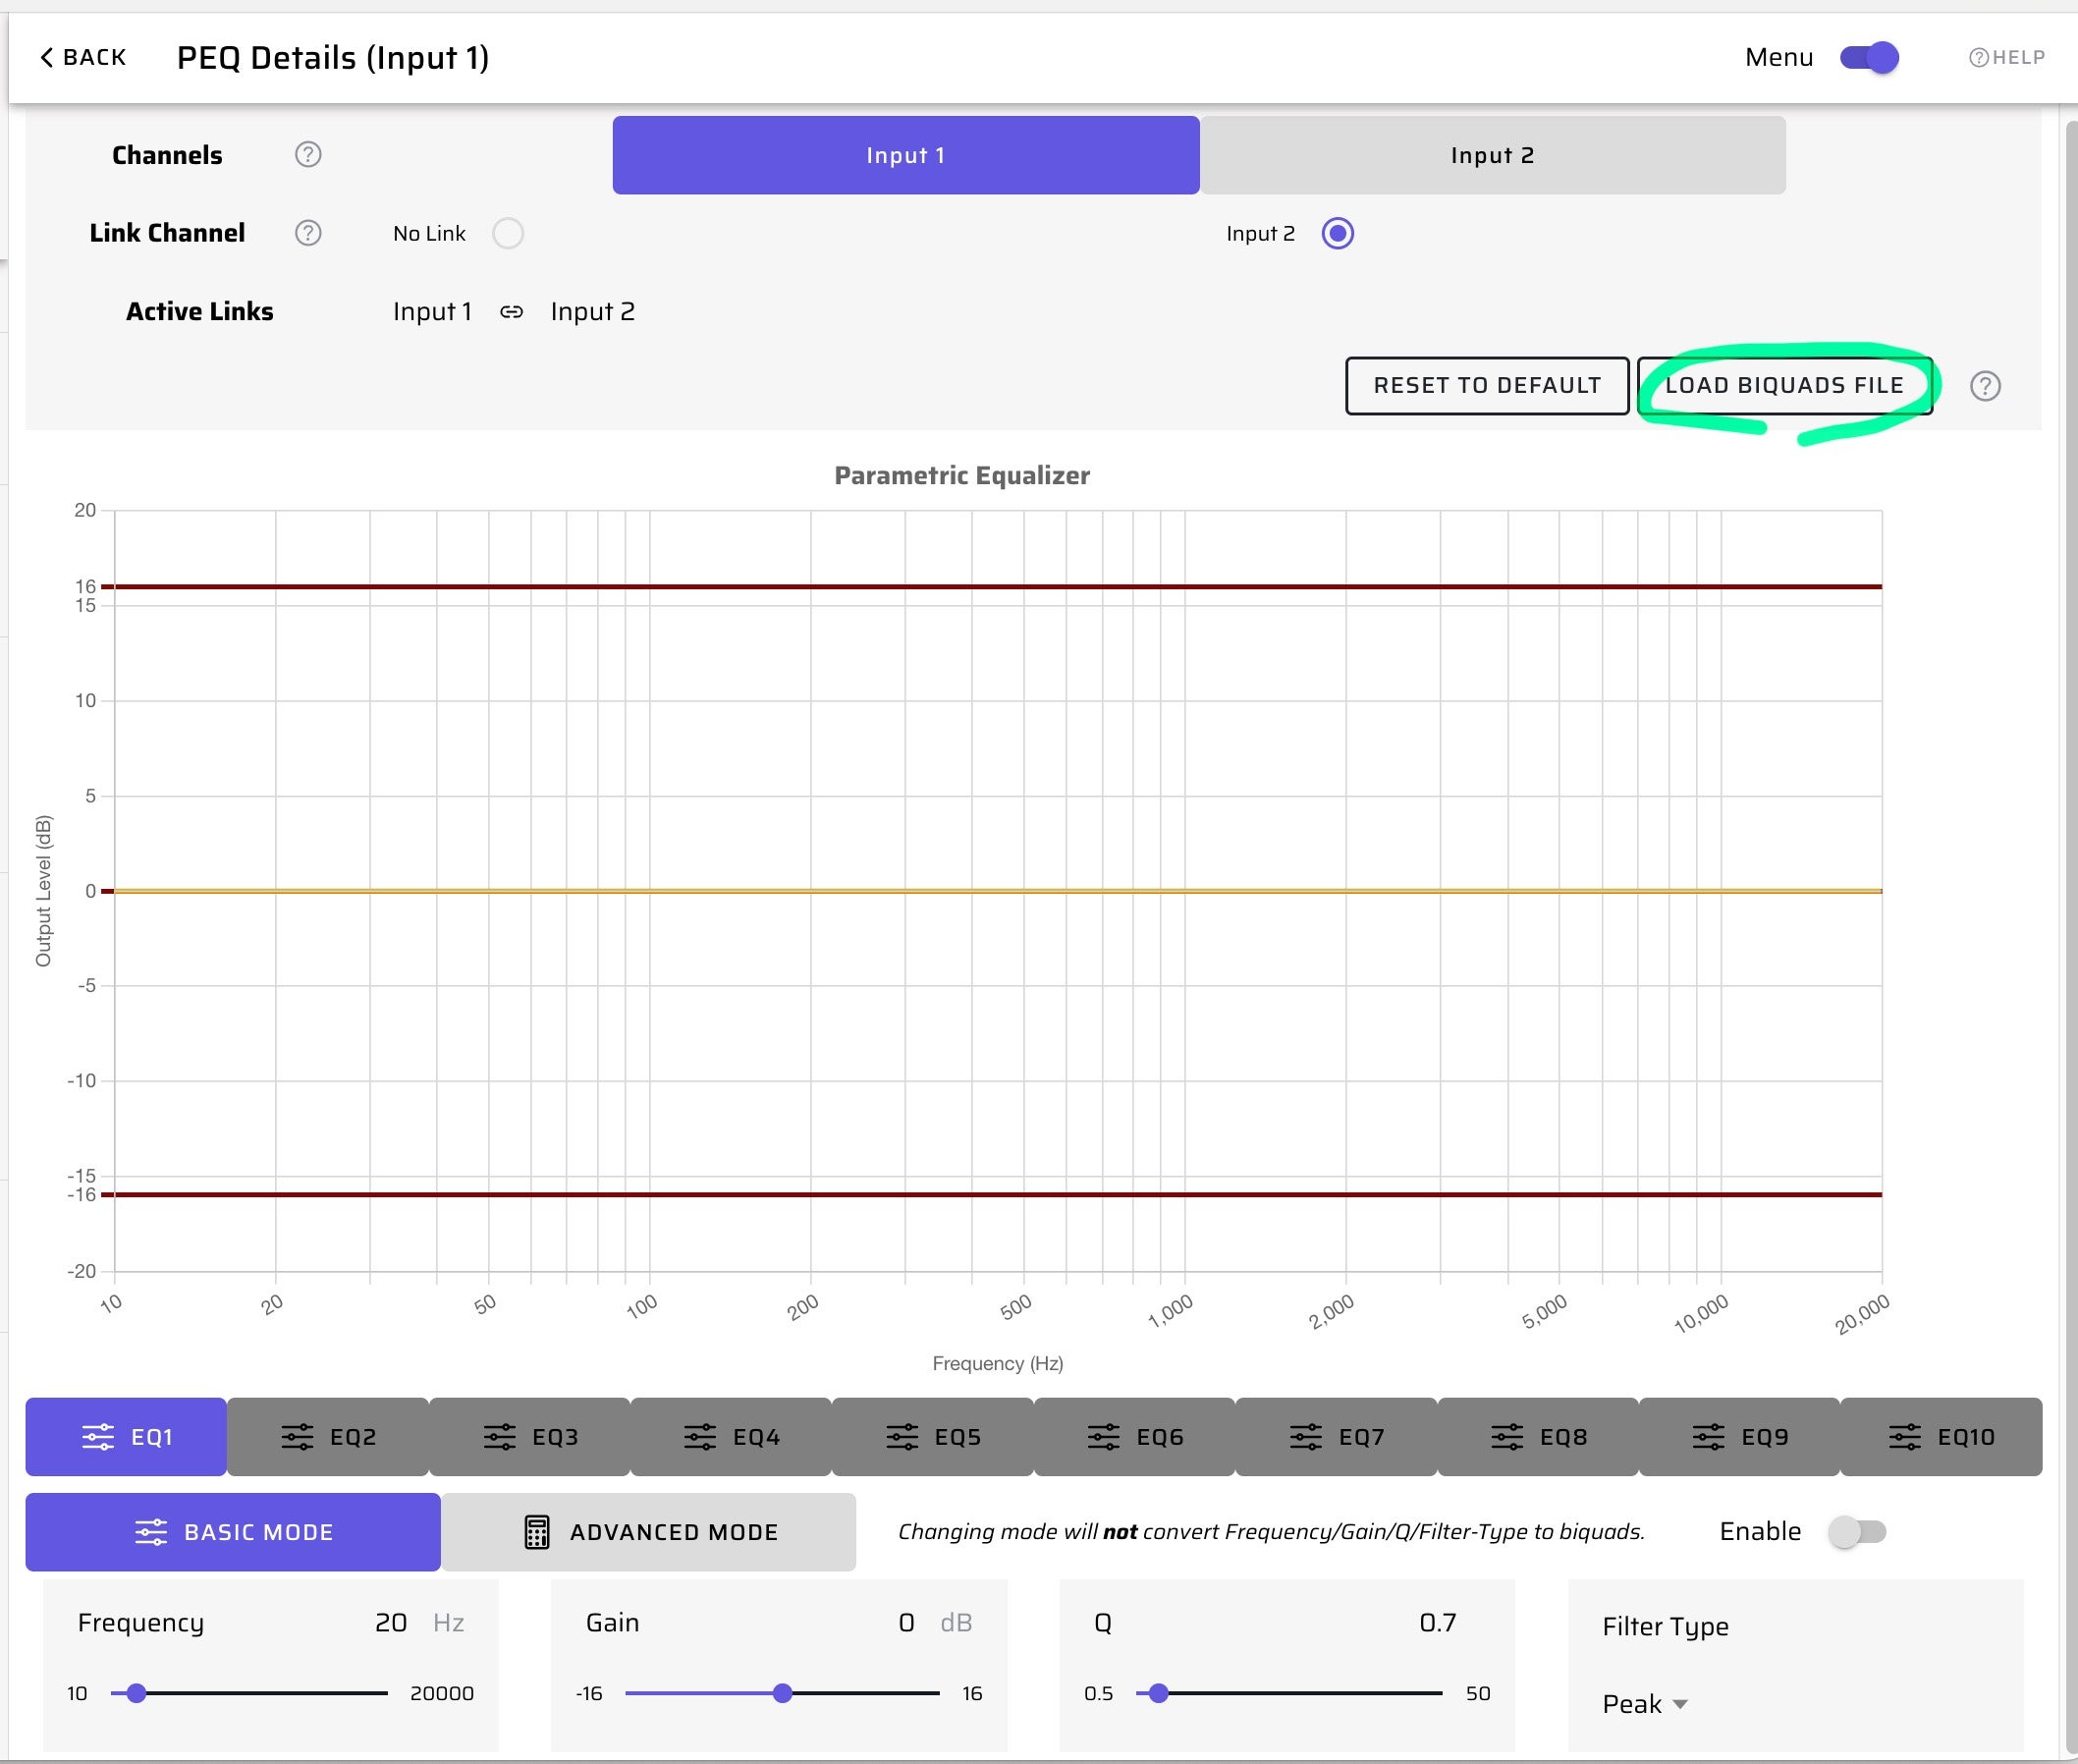Image resolution: width=2078 pixels, height=1764 pixels.
Task: Open the EQ3 band tab
Action: [x=530, y=1437]
